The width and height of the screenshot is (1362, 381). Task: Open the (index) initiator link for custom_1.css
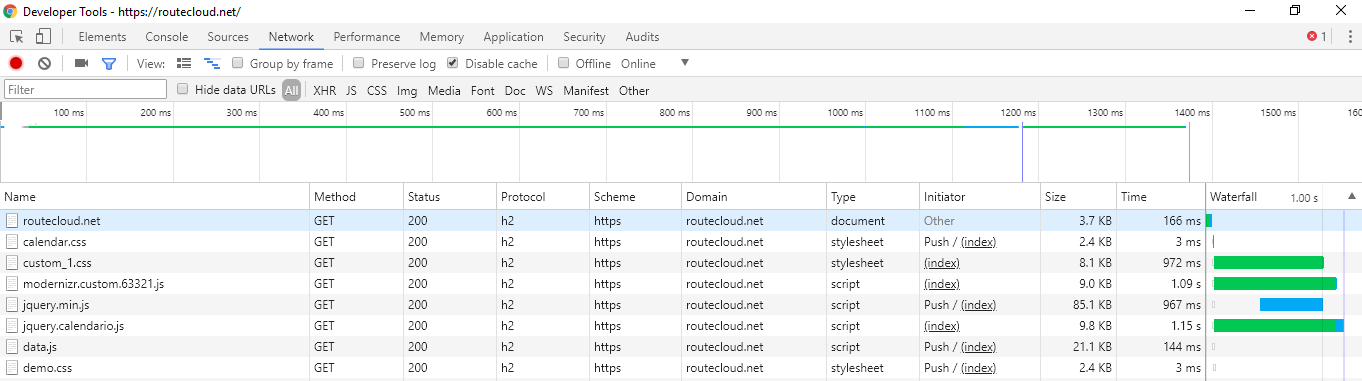942,263
